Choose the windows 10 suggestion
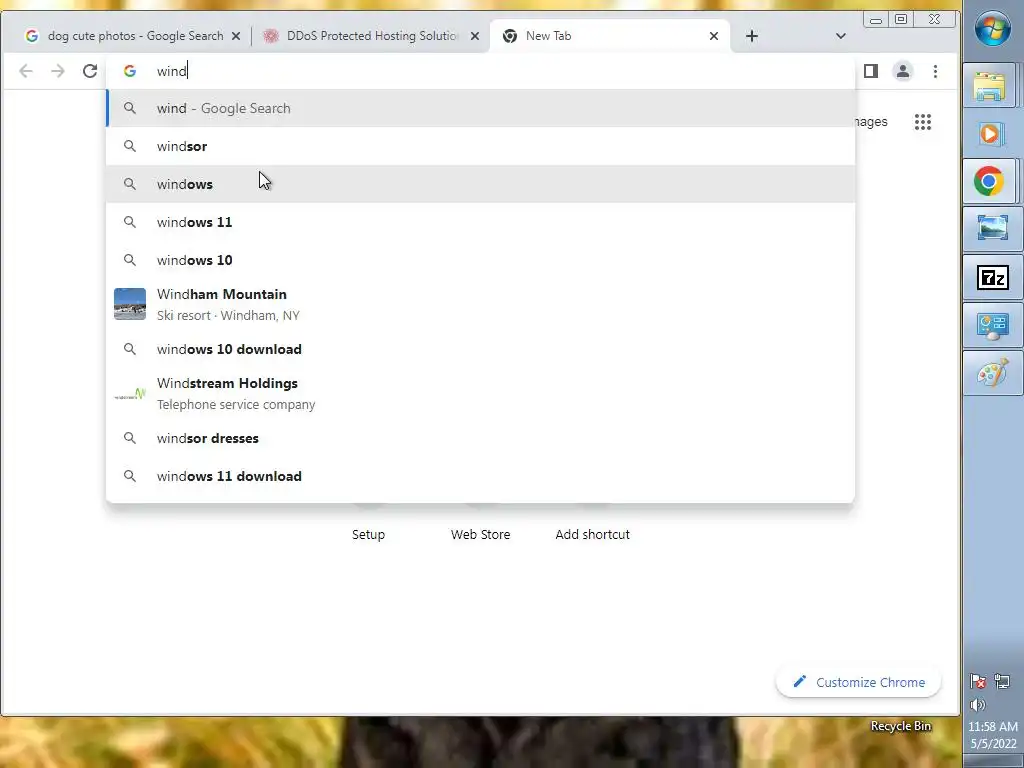 (480, 260)
